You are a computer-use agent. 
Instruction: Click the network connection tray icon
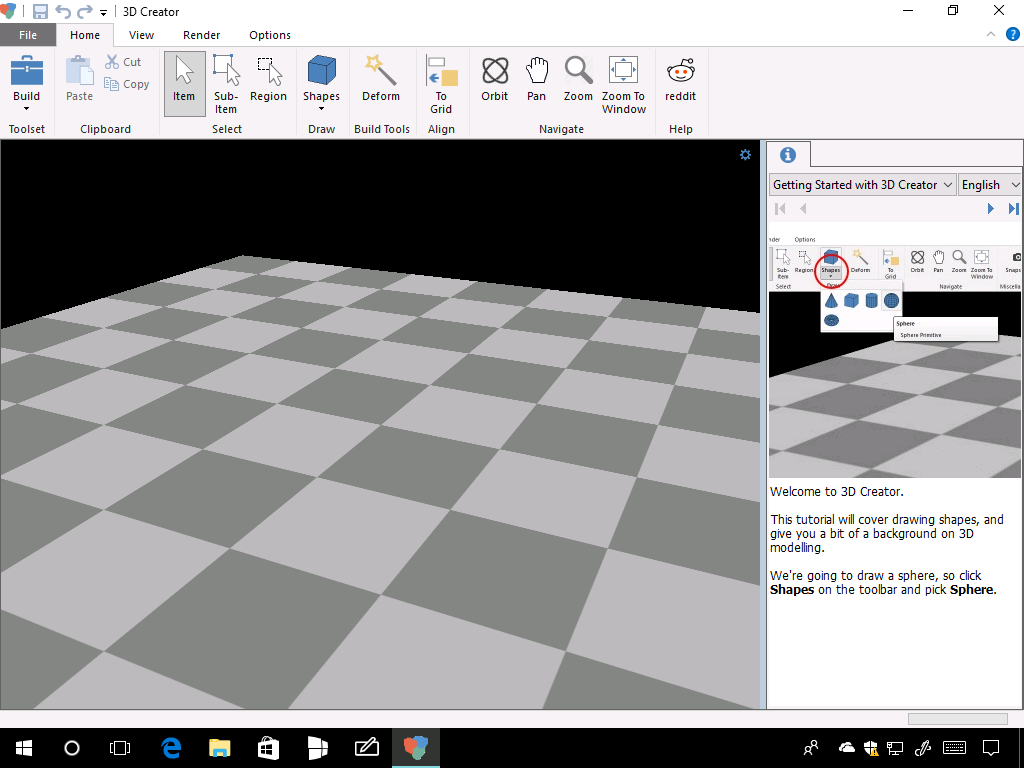click(895, 748)
